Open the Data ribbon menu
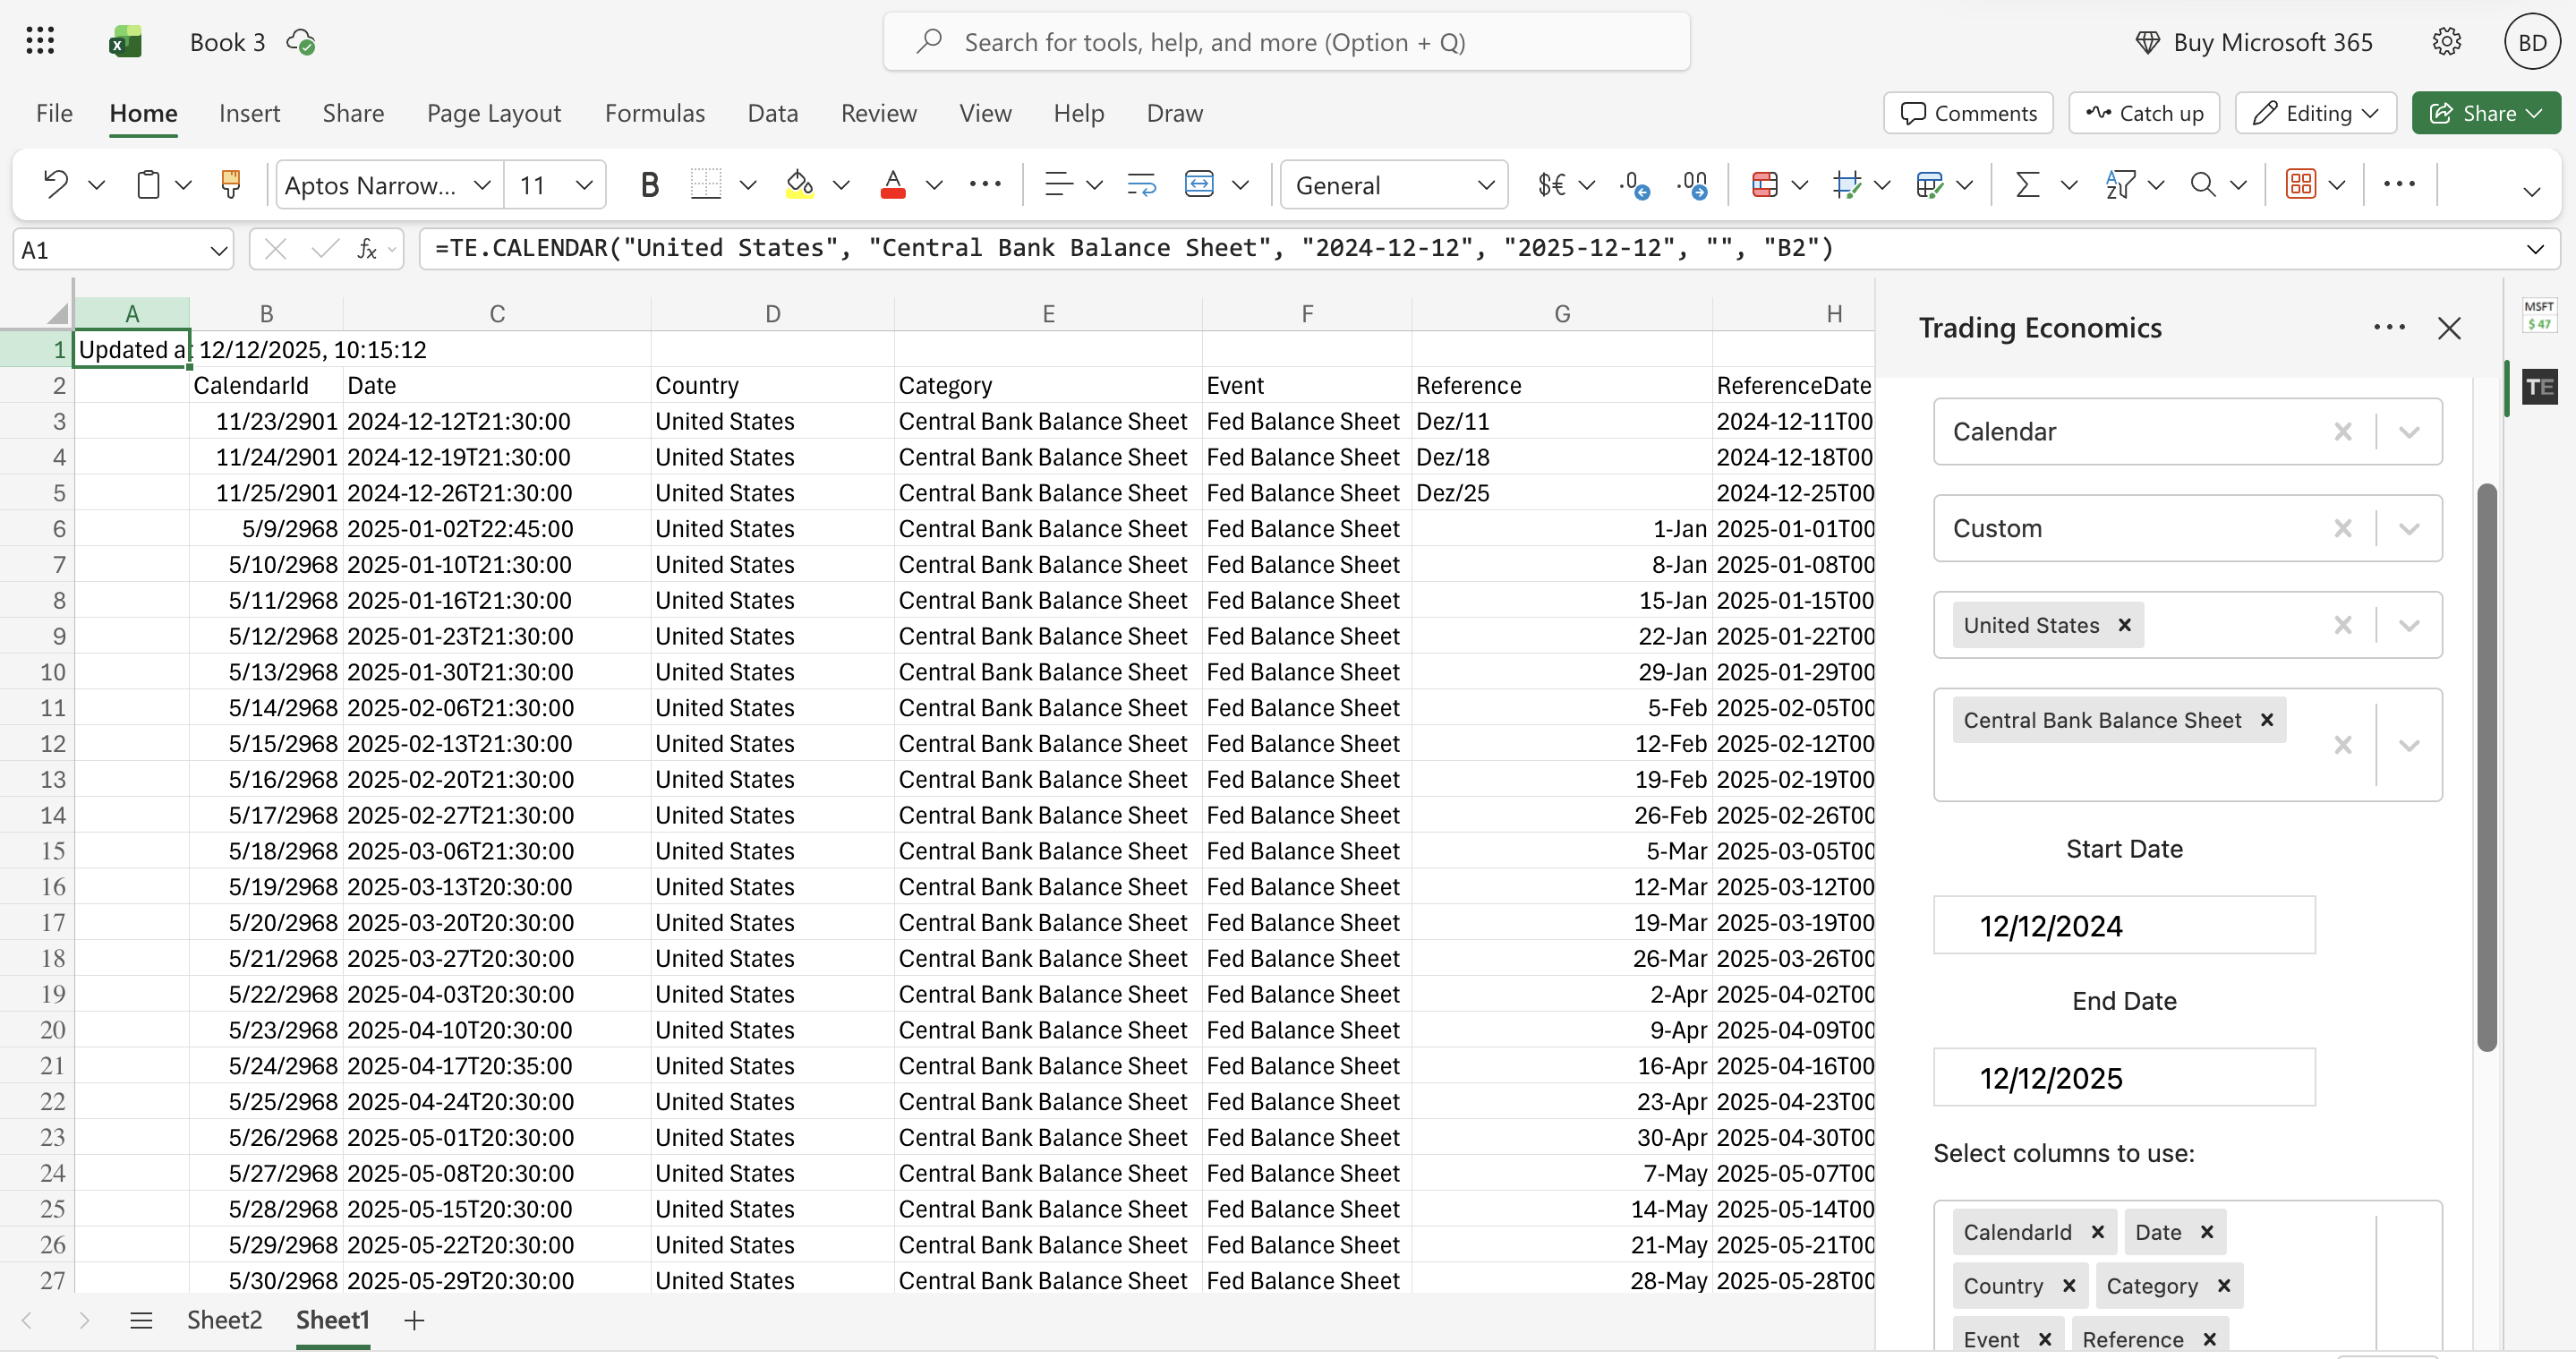The width and height of the screenshot is (2576, 1359). click(771, 113)
